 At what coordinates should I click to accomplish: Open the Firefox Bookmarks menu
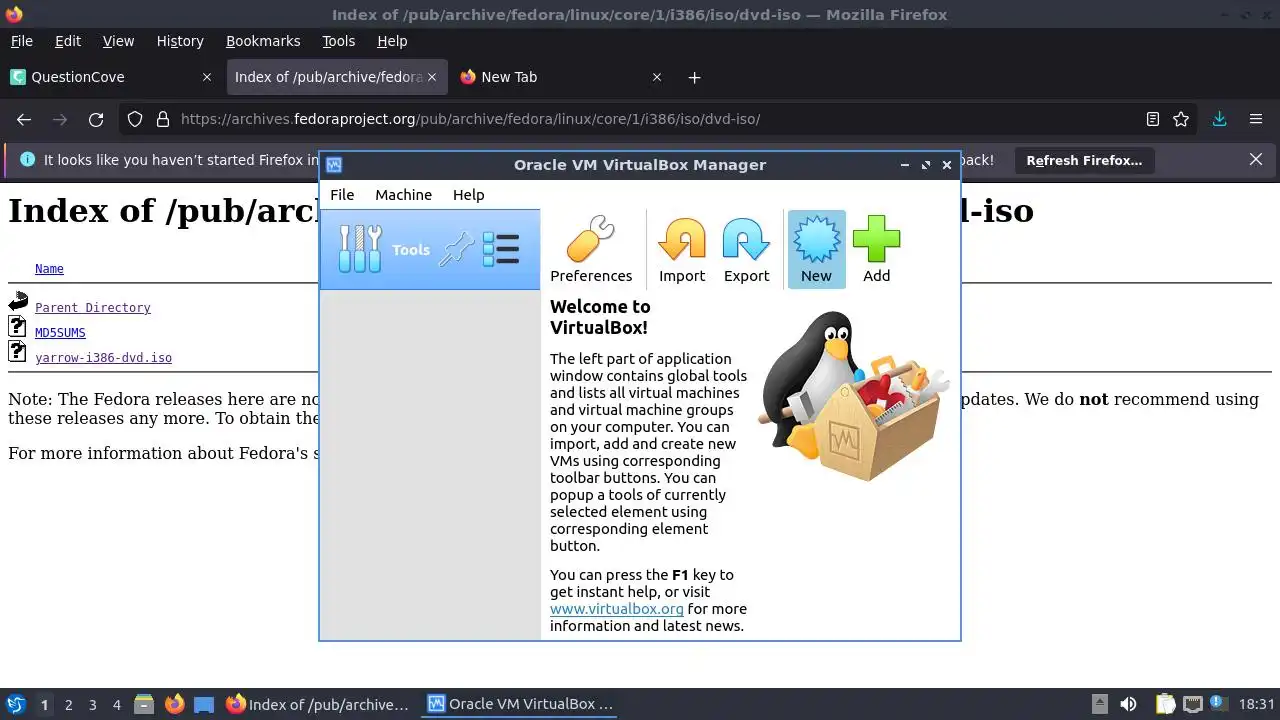[263, 41]
